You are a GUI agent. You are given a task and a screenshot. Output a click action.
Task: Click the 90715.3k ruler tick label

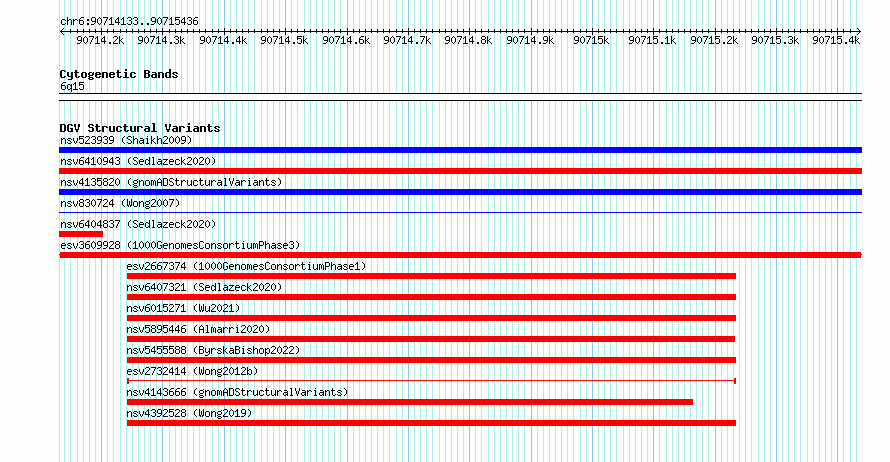775,40
